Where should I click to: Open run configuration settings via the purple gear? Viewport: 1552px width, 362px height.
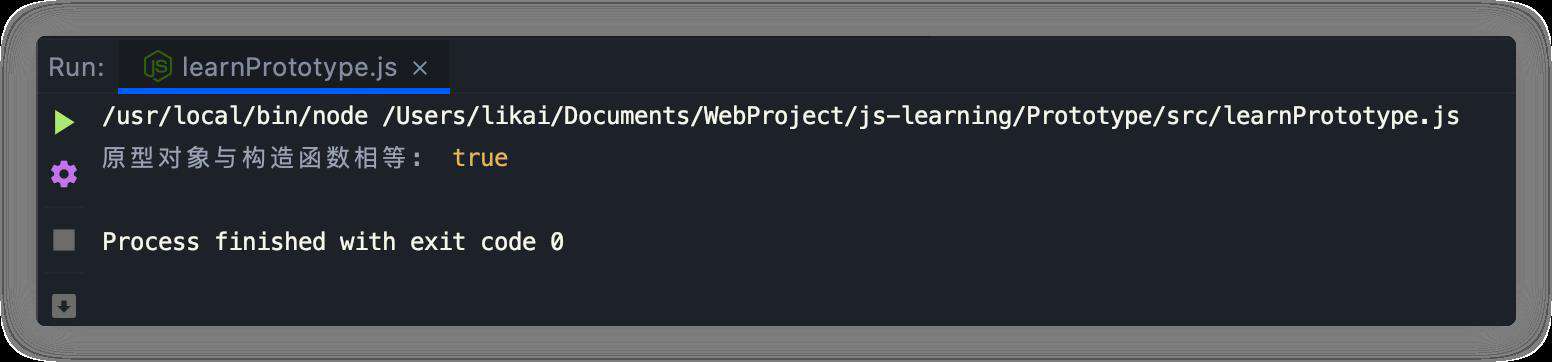point(64,175)
